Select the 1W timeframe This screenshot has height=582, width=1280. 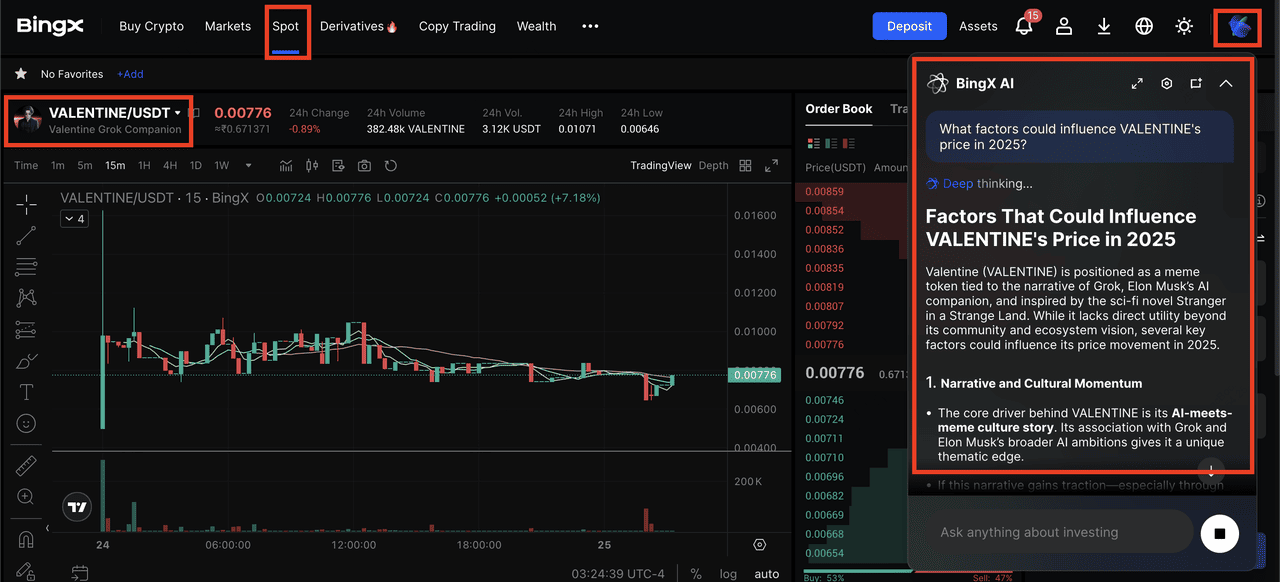pos(222,166)
